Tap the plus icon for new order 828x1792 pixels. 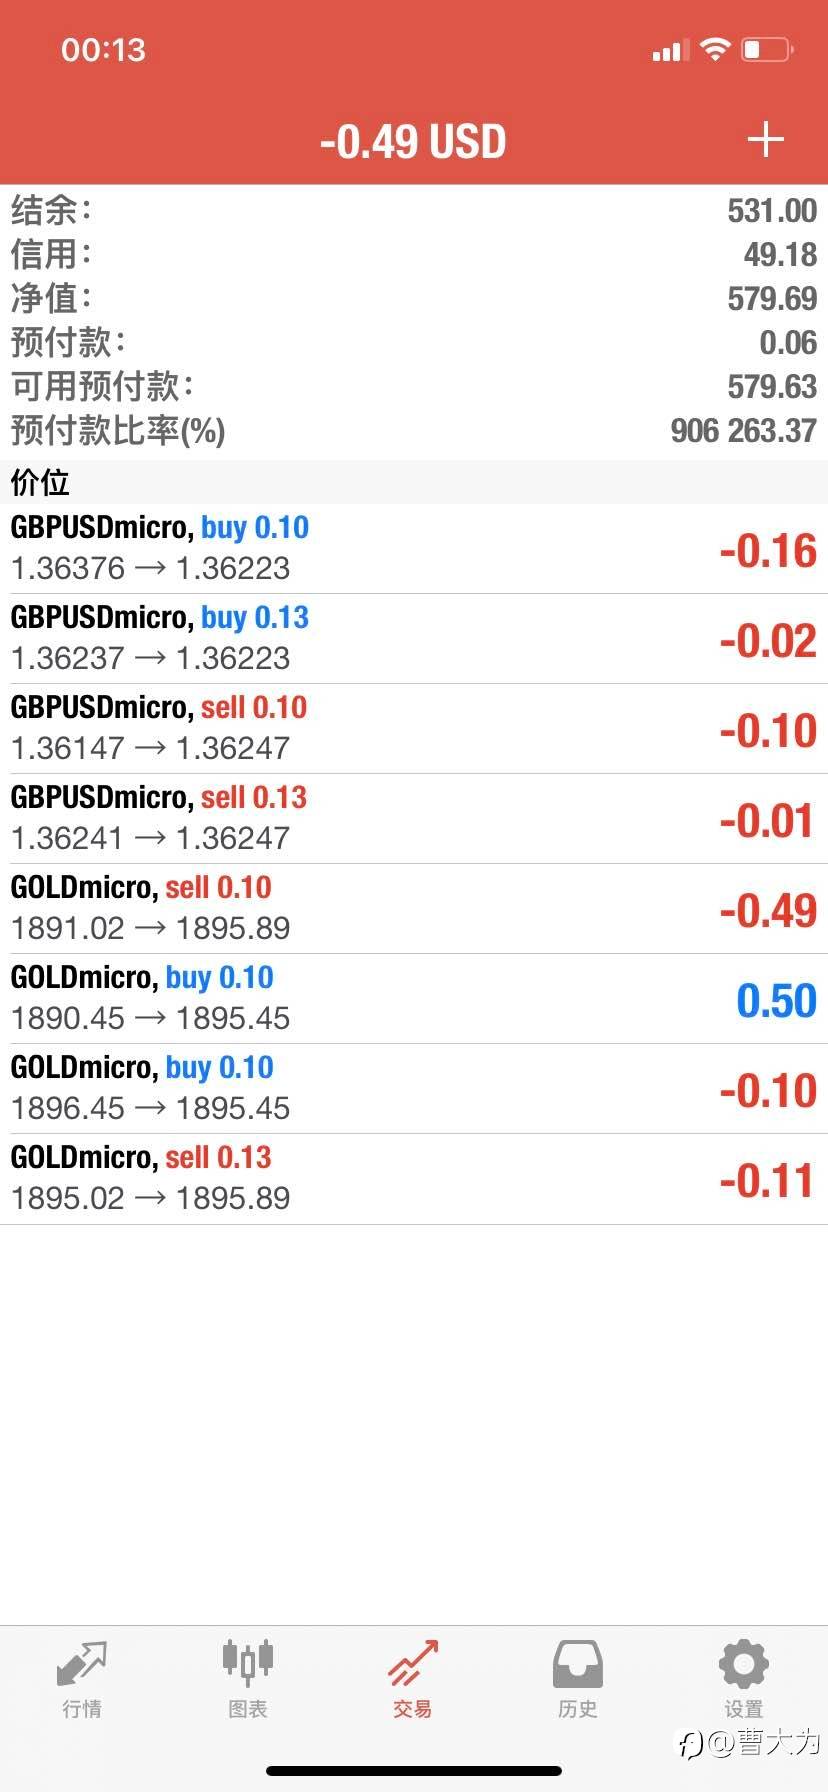765,140
